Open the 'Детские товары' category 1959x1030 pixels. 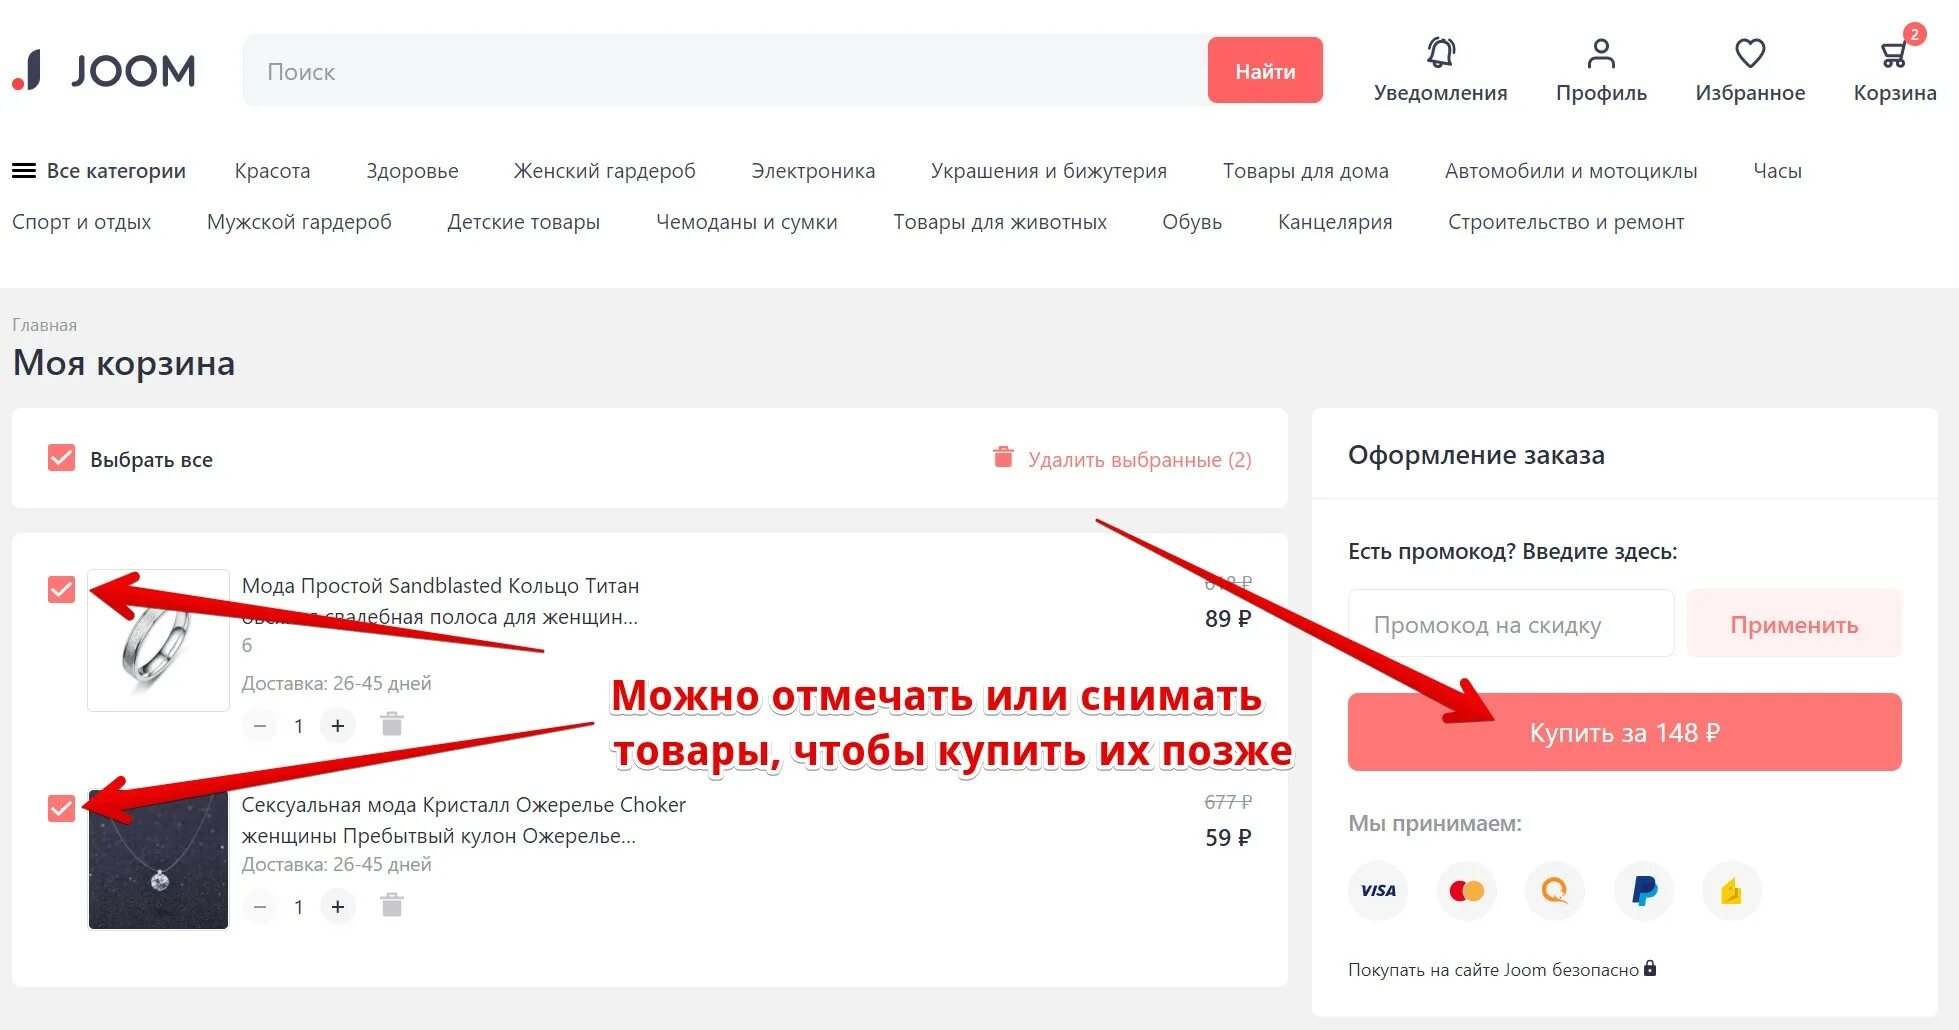(524, 222)
